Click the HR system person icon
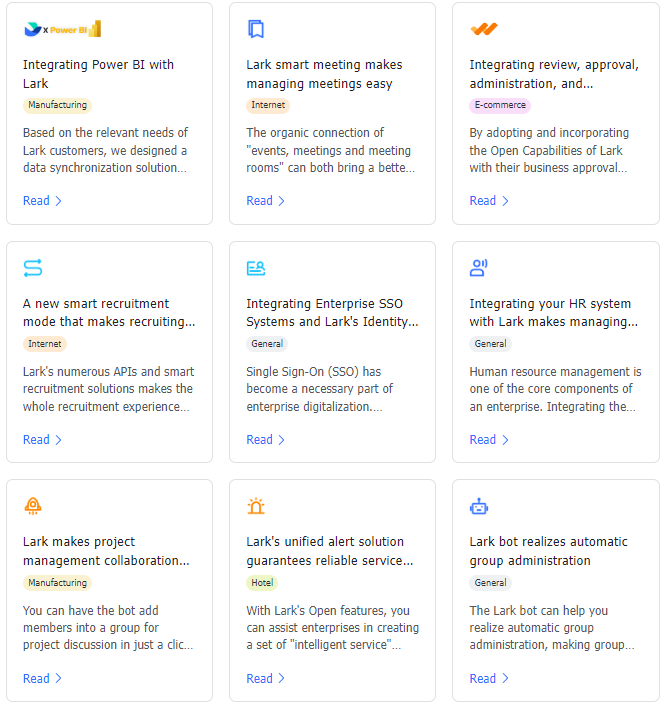 [479, 268]
